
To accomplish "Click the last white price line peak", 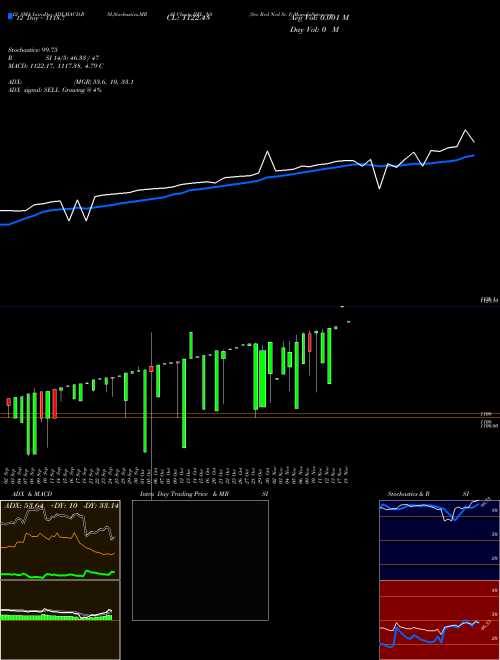I will point(465,130).
